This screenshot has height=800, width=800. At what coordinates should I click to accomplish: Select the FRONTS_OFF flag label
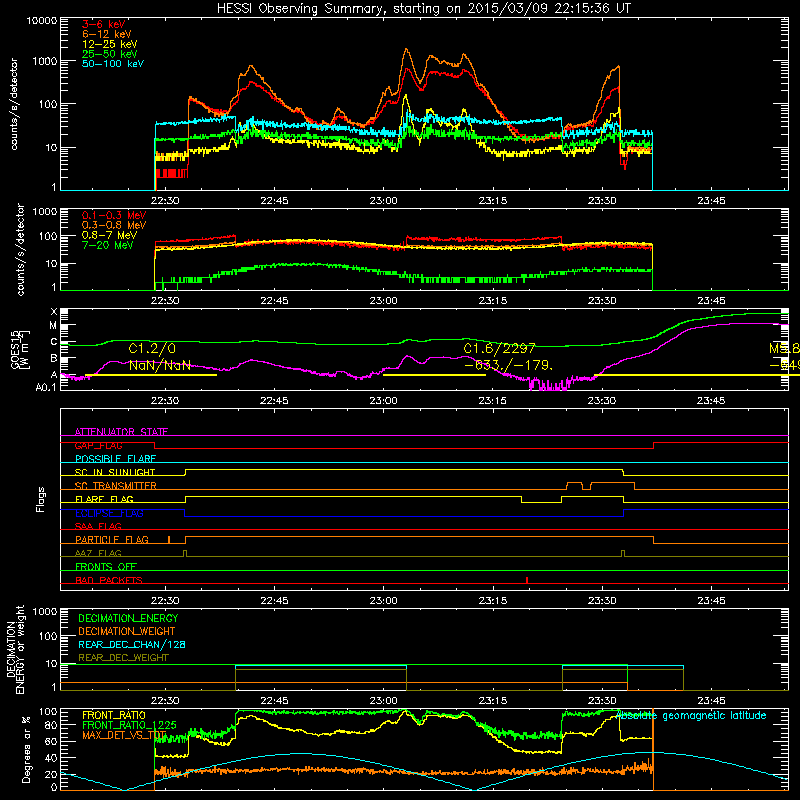[x=106, y=566]
